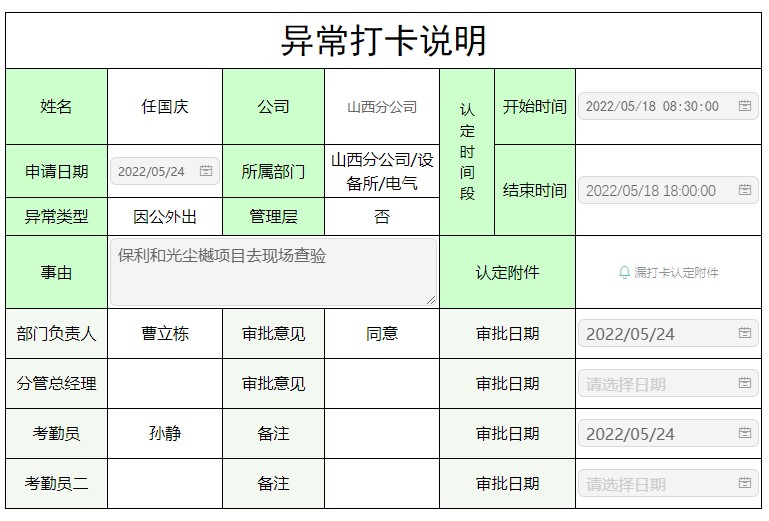The image size is (769, 521).
Task: Click the department value 山西分公司/设备所/电气
Action: pyautogui.click(x=382, y=171)
